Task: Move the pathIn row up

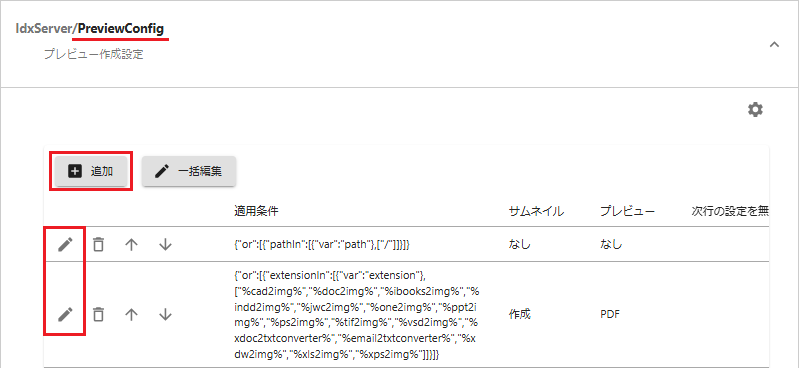Action: pos(132,245)
